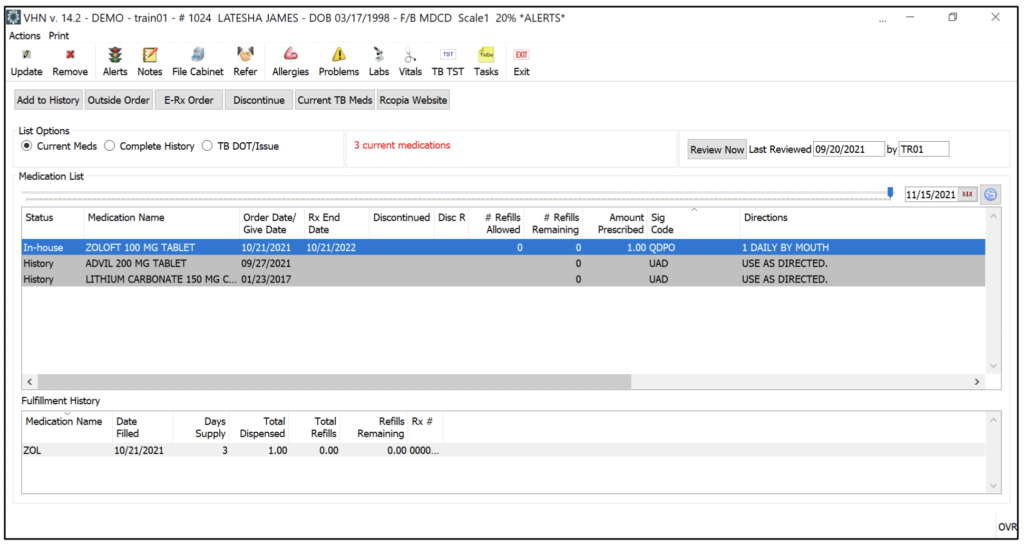Select the ADVIL 200 MG TABLET row
The width and height of the screenshot is (1024, 548).
pos(504,263)
